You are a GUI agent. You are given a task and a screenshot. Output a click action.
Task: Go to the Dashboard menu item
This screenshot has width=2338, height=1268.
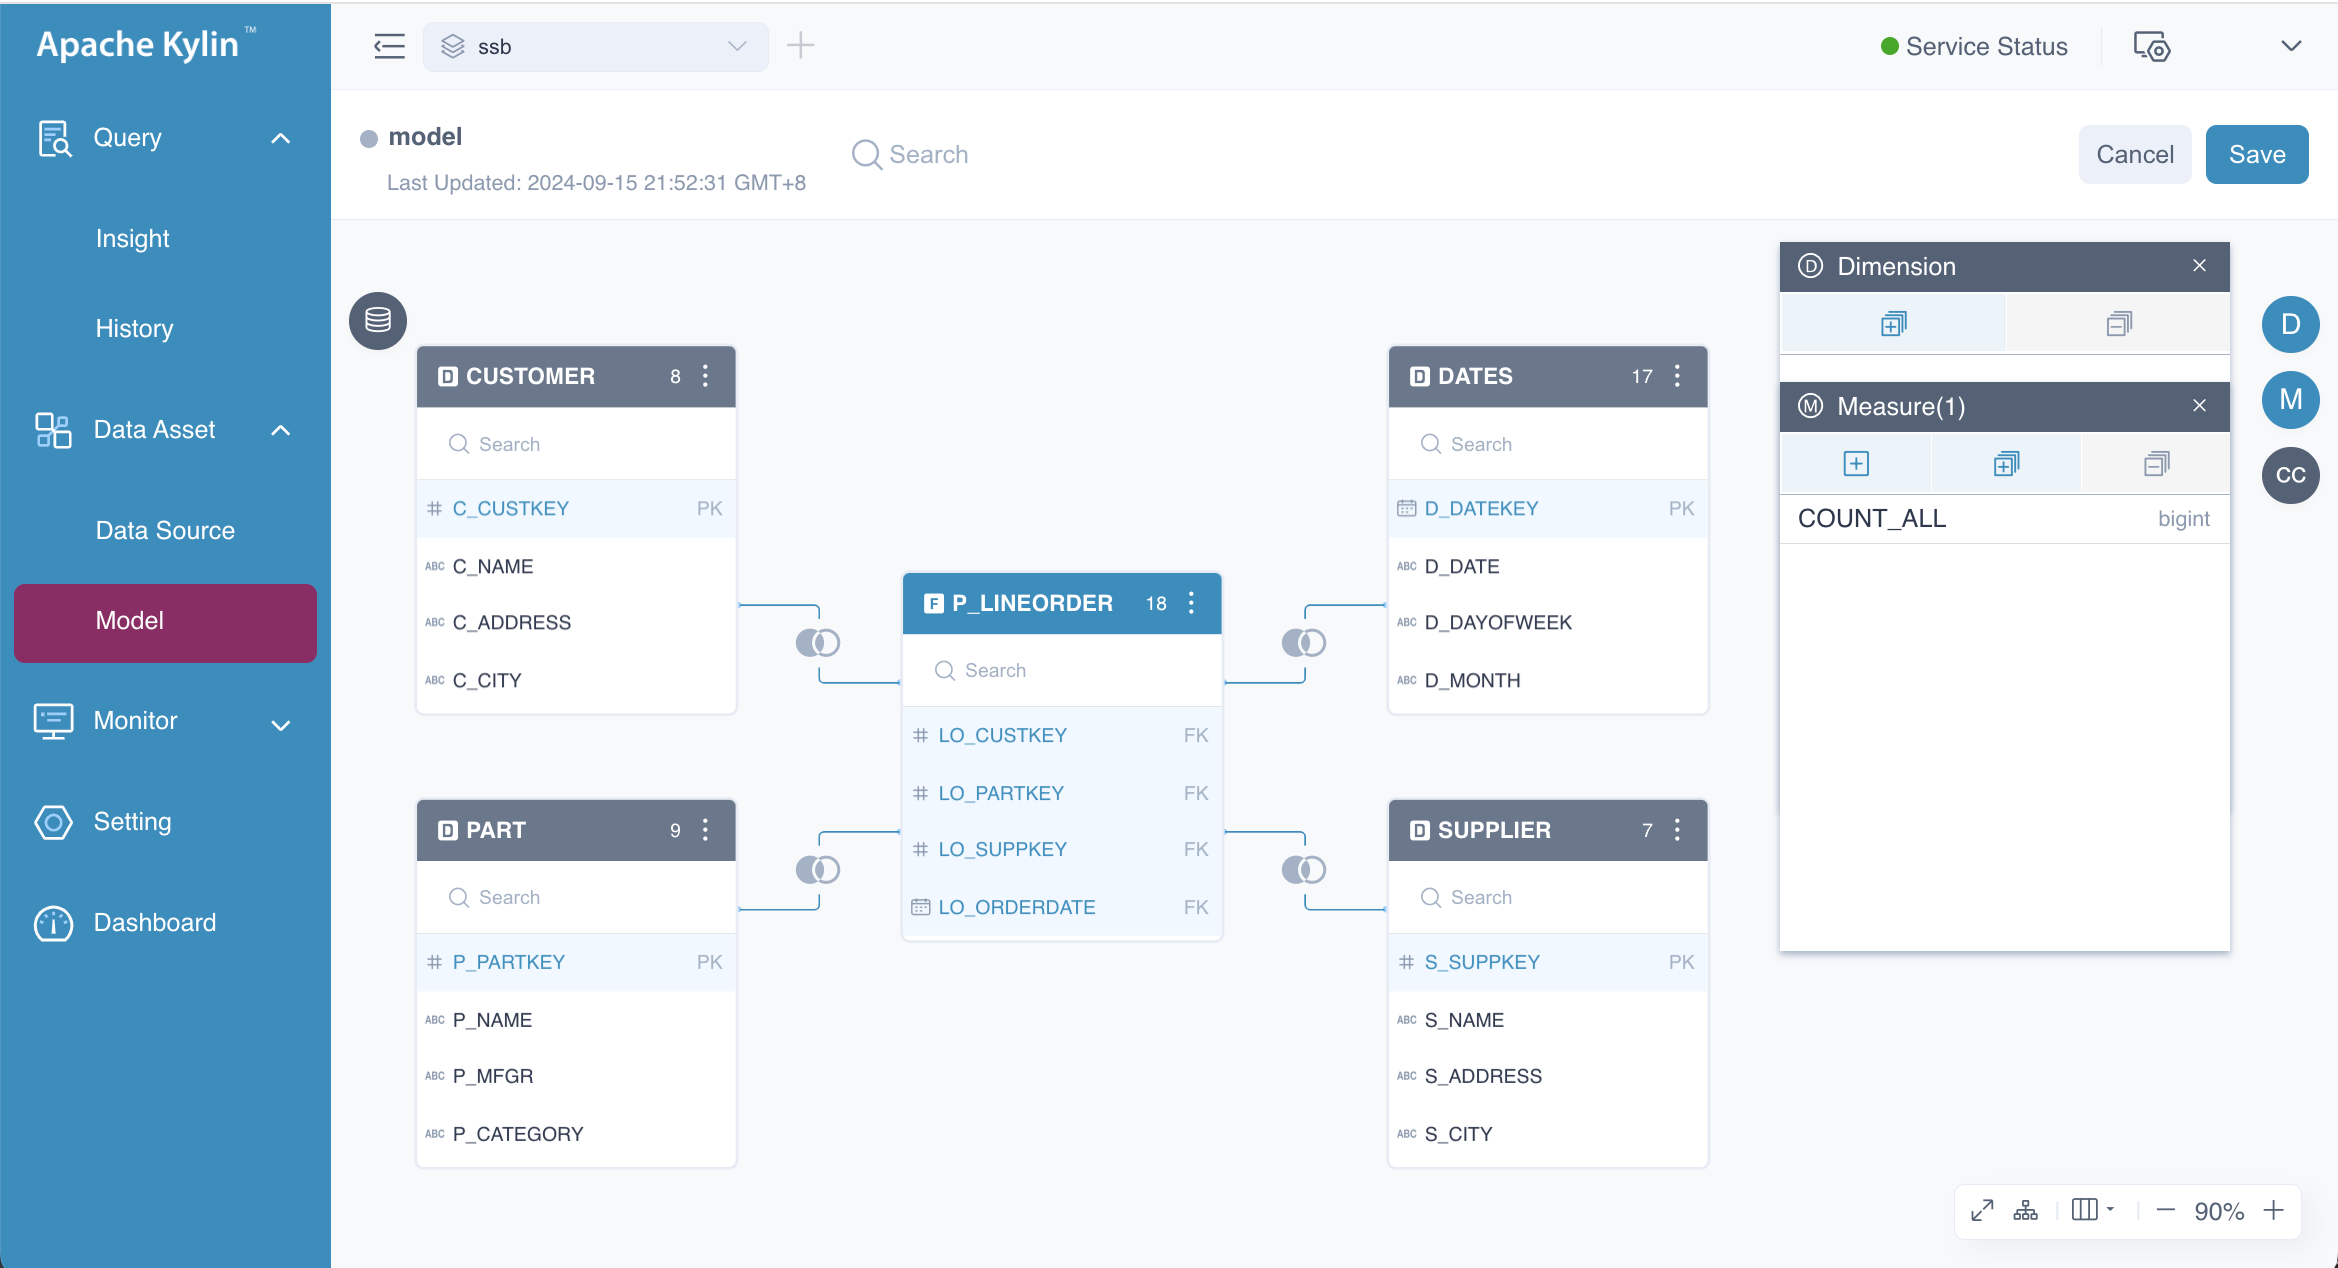(154, 922)
